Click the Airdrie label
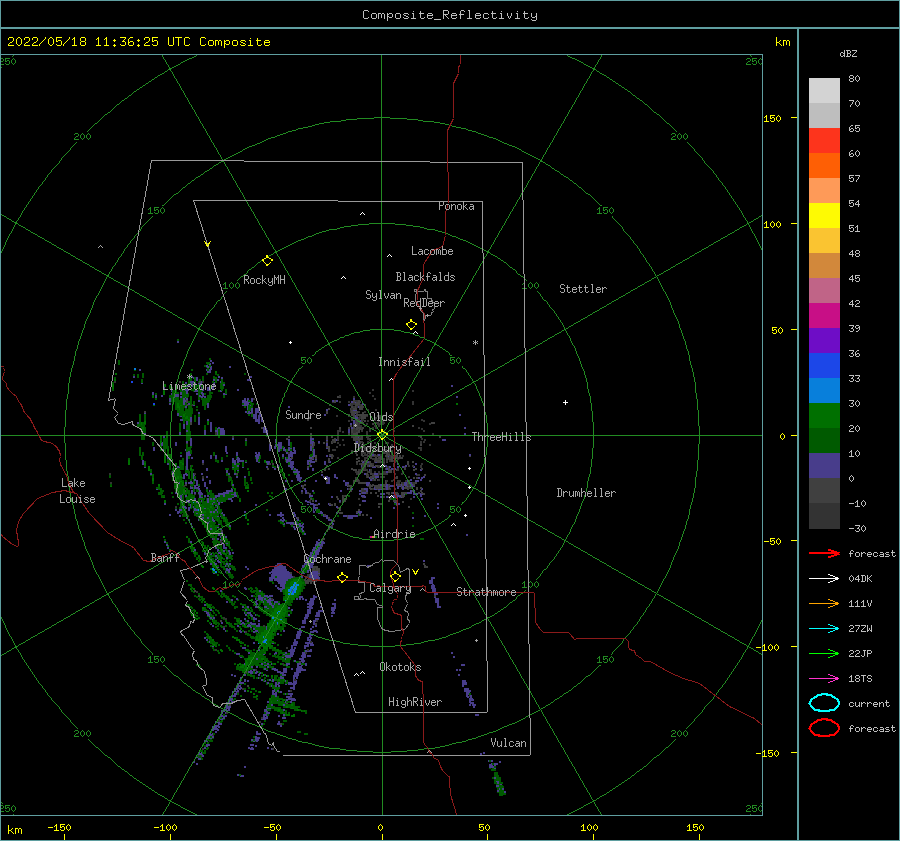 [394, 534]
